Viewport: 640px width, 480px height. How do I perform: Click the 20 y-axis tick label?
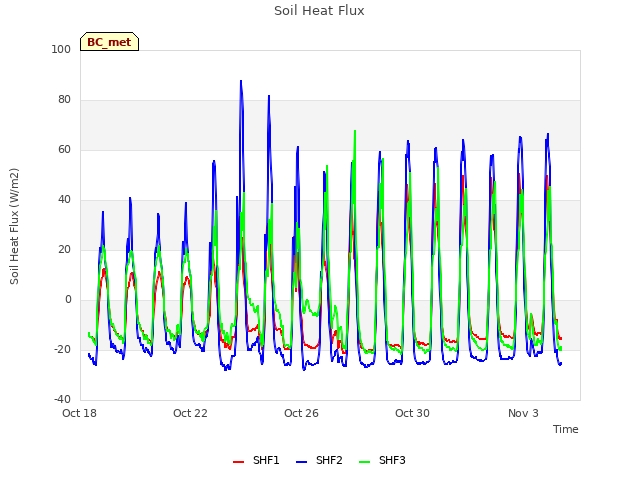[64, 249]
